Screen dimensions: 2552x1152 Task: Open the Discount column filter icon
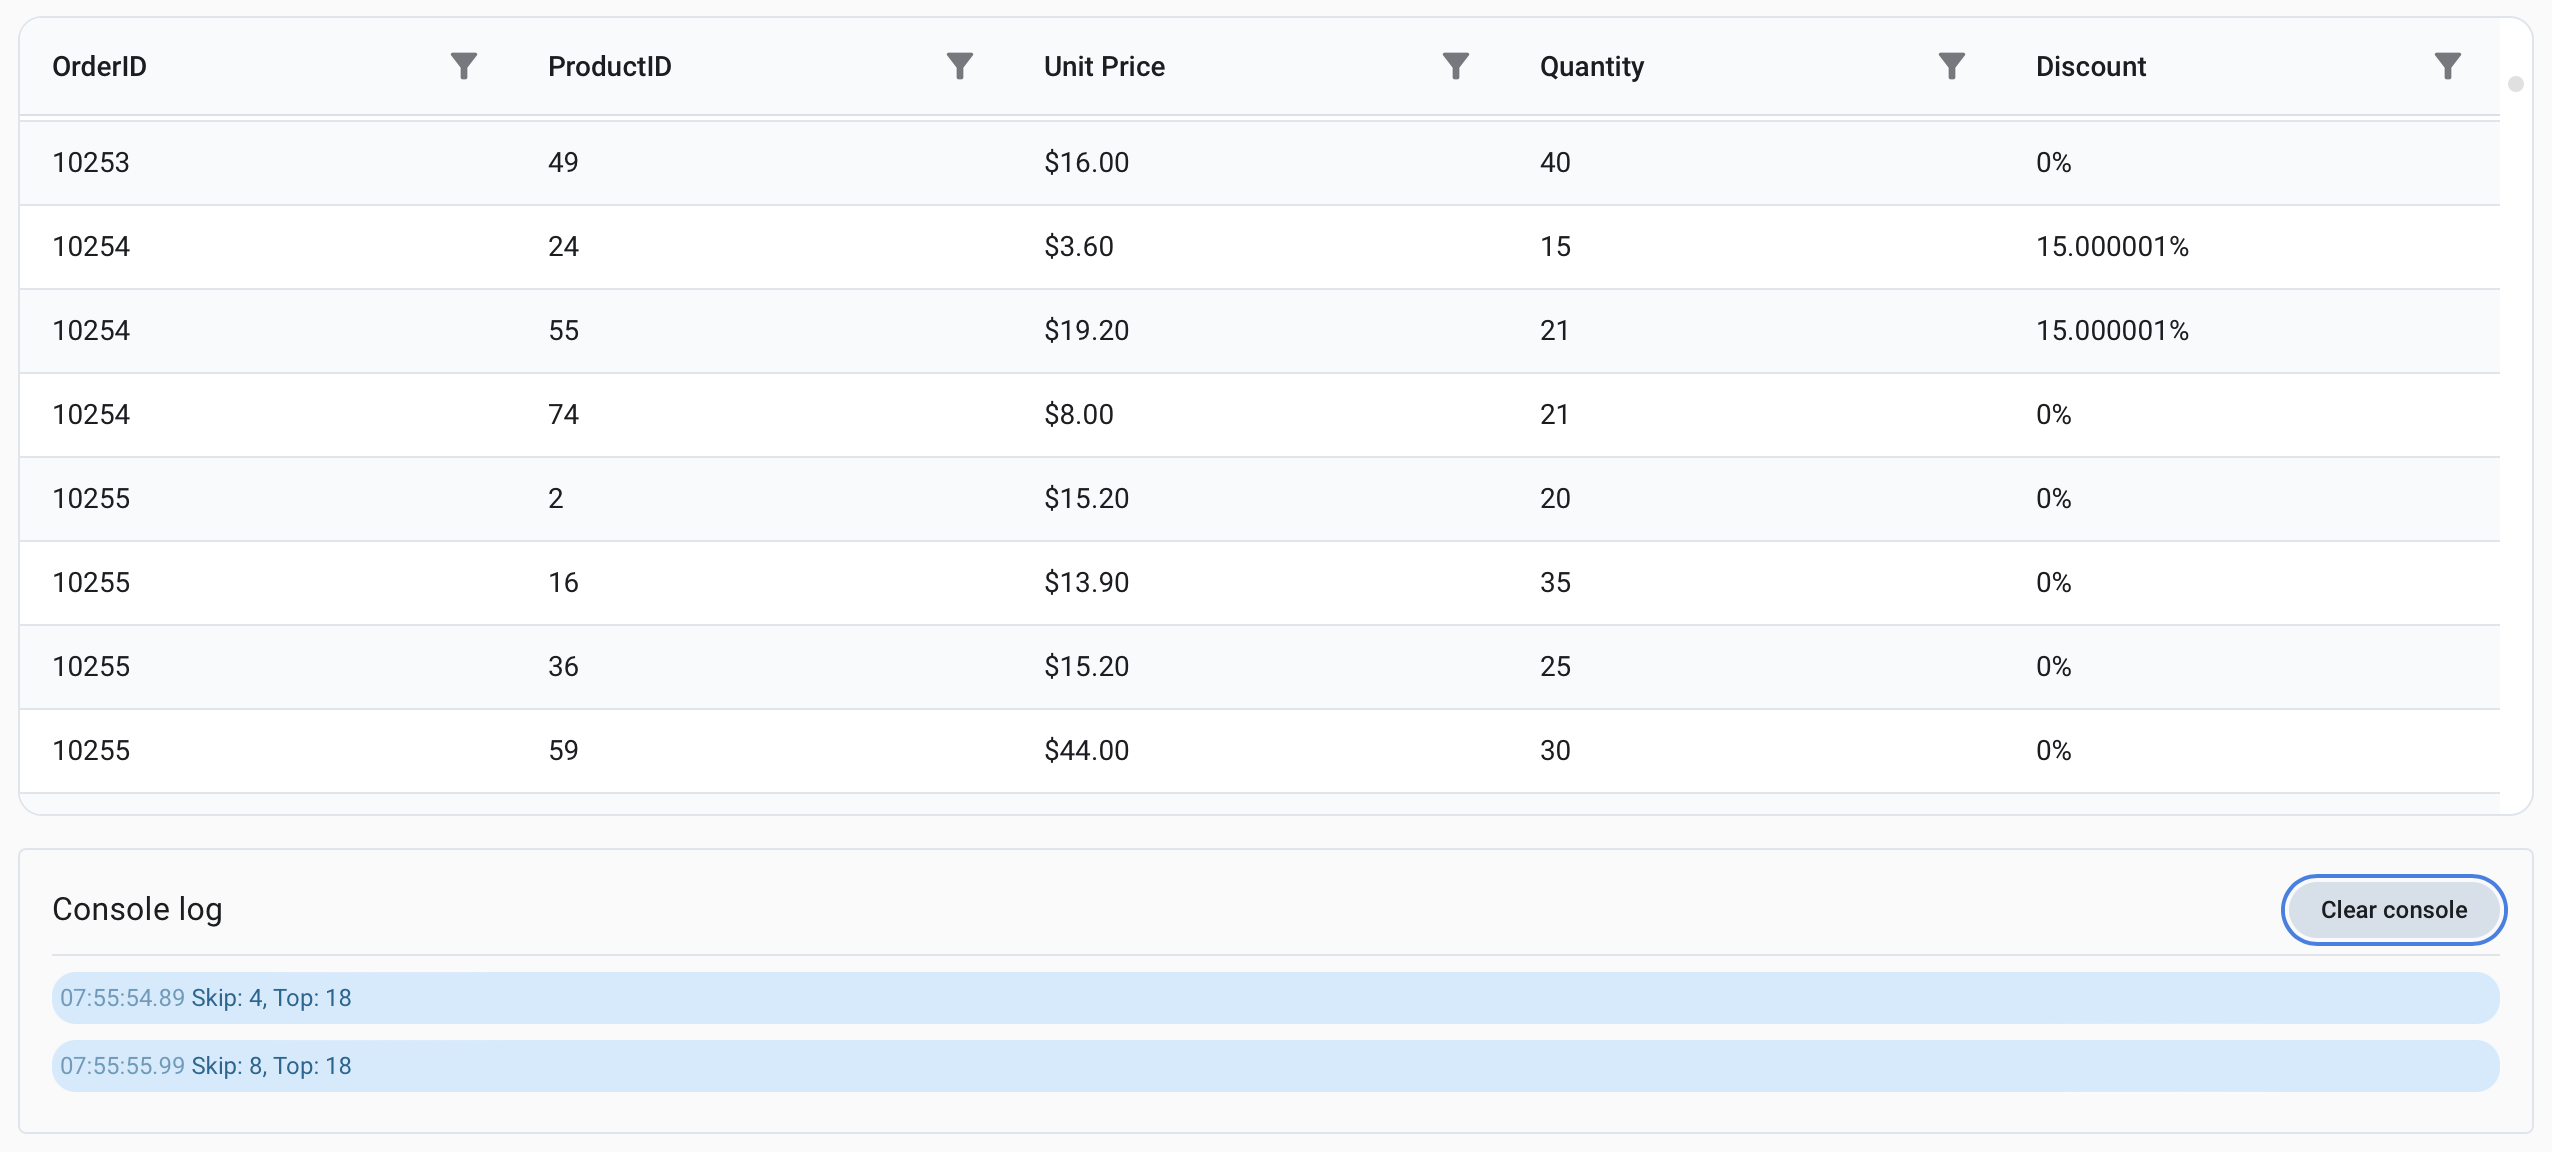2447,66
